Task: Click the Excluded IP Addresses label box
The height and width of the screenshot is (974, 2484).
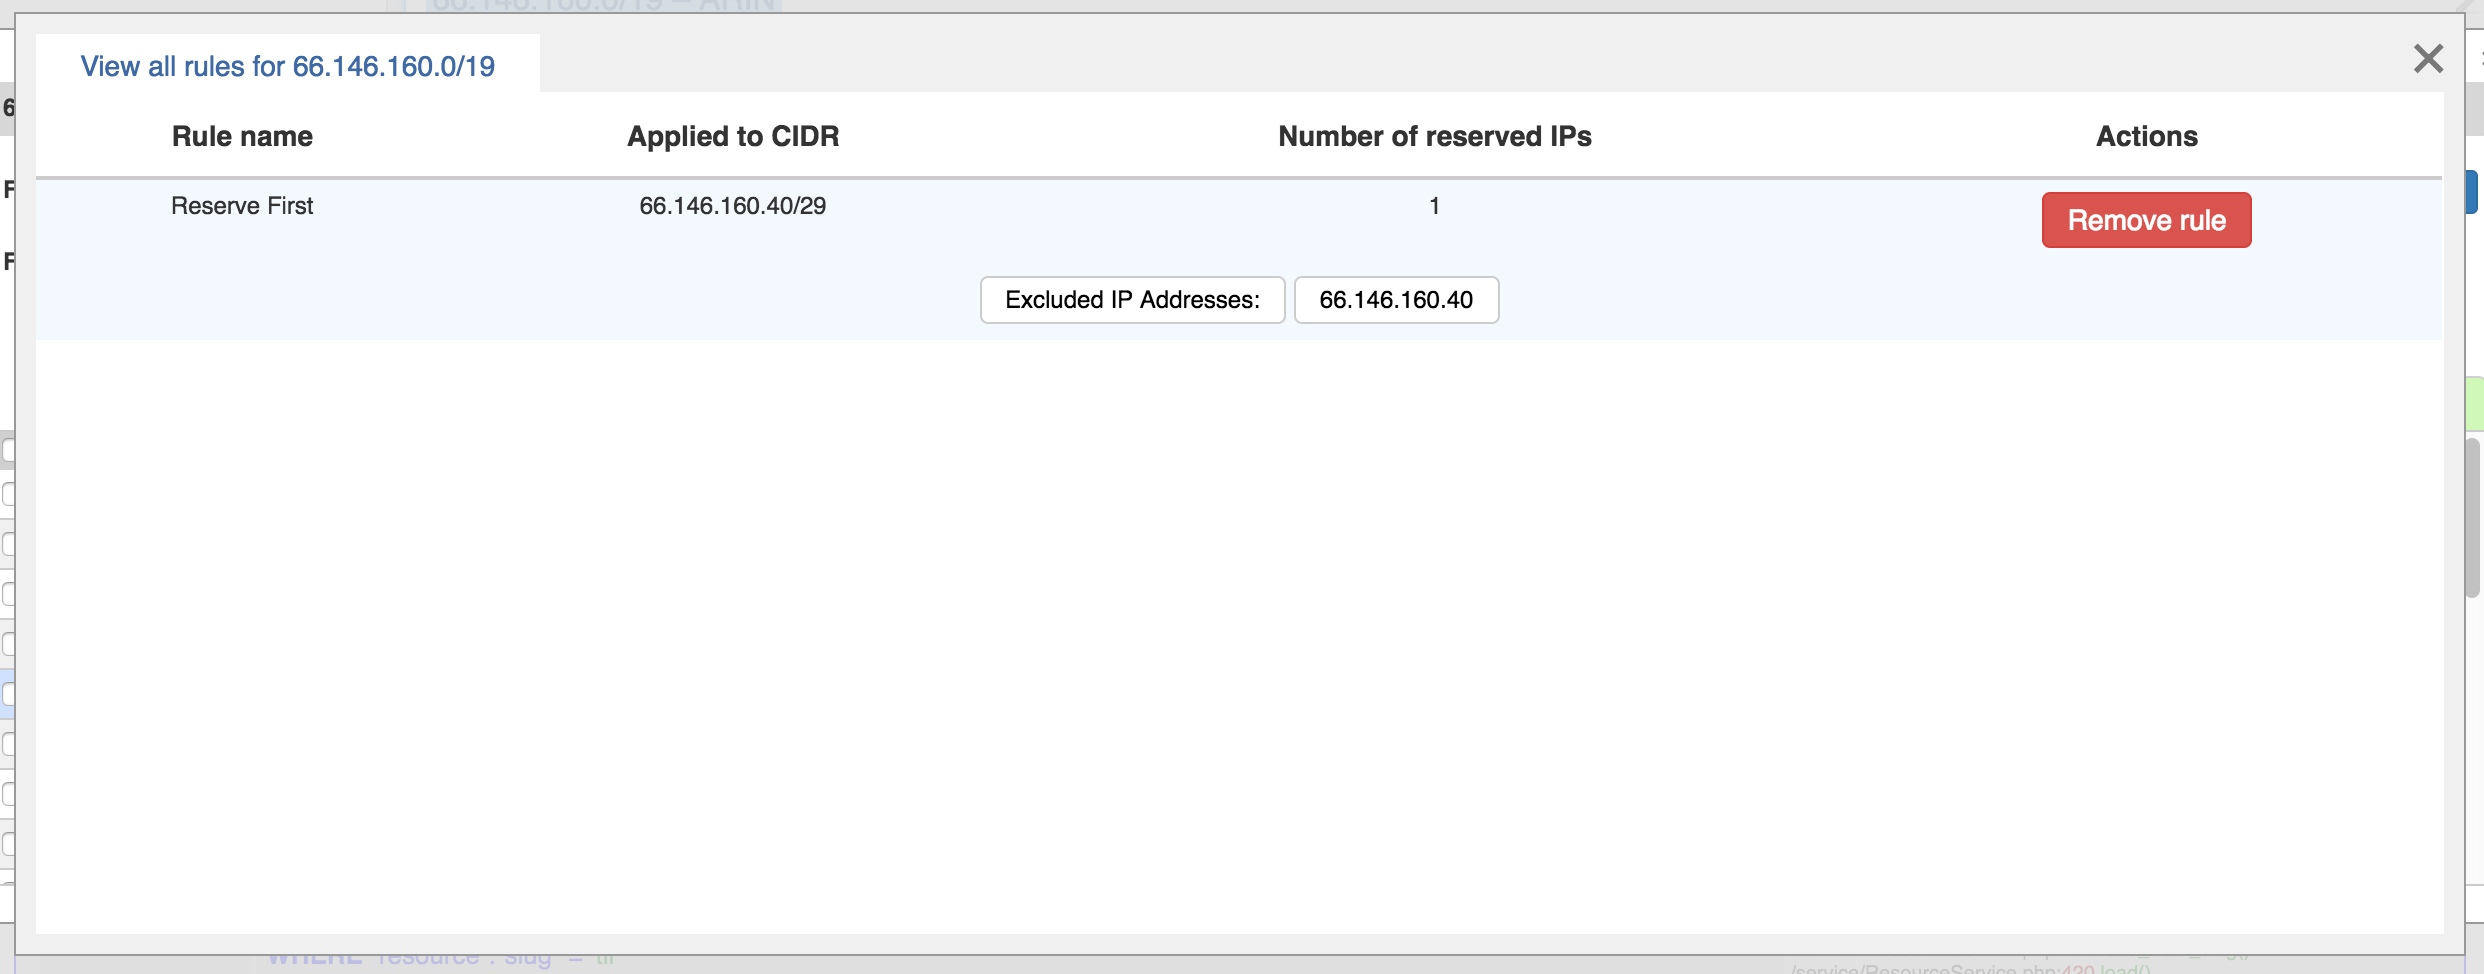Action: [1132, 300]
